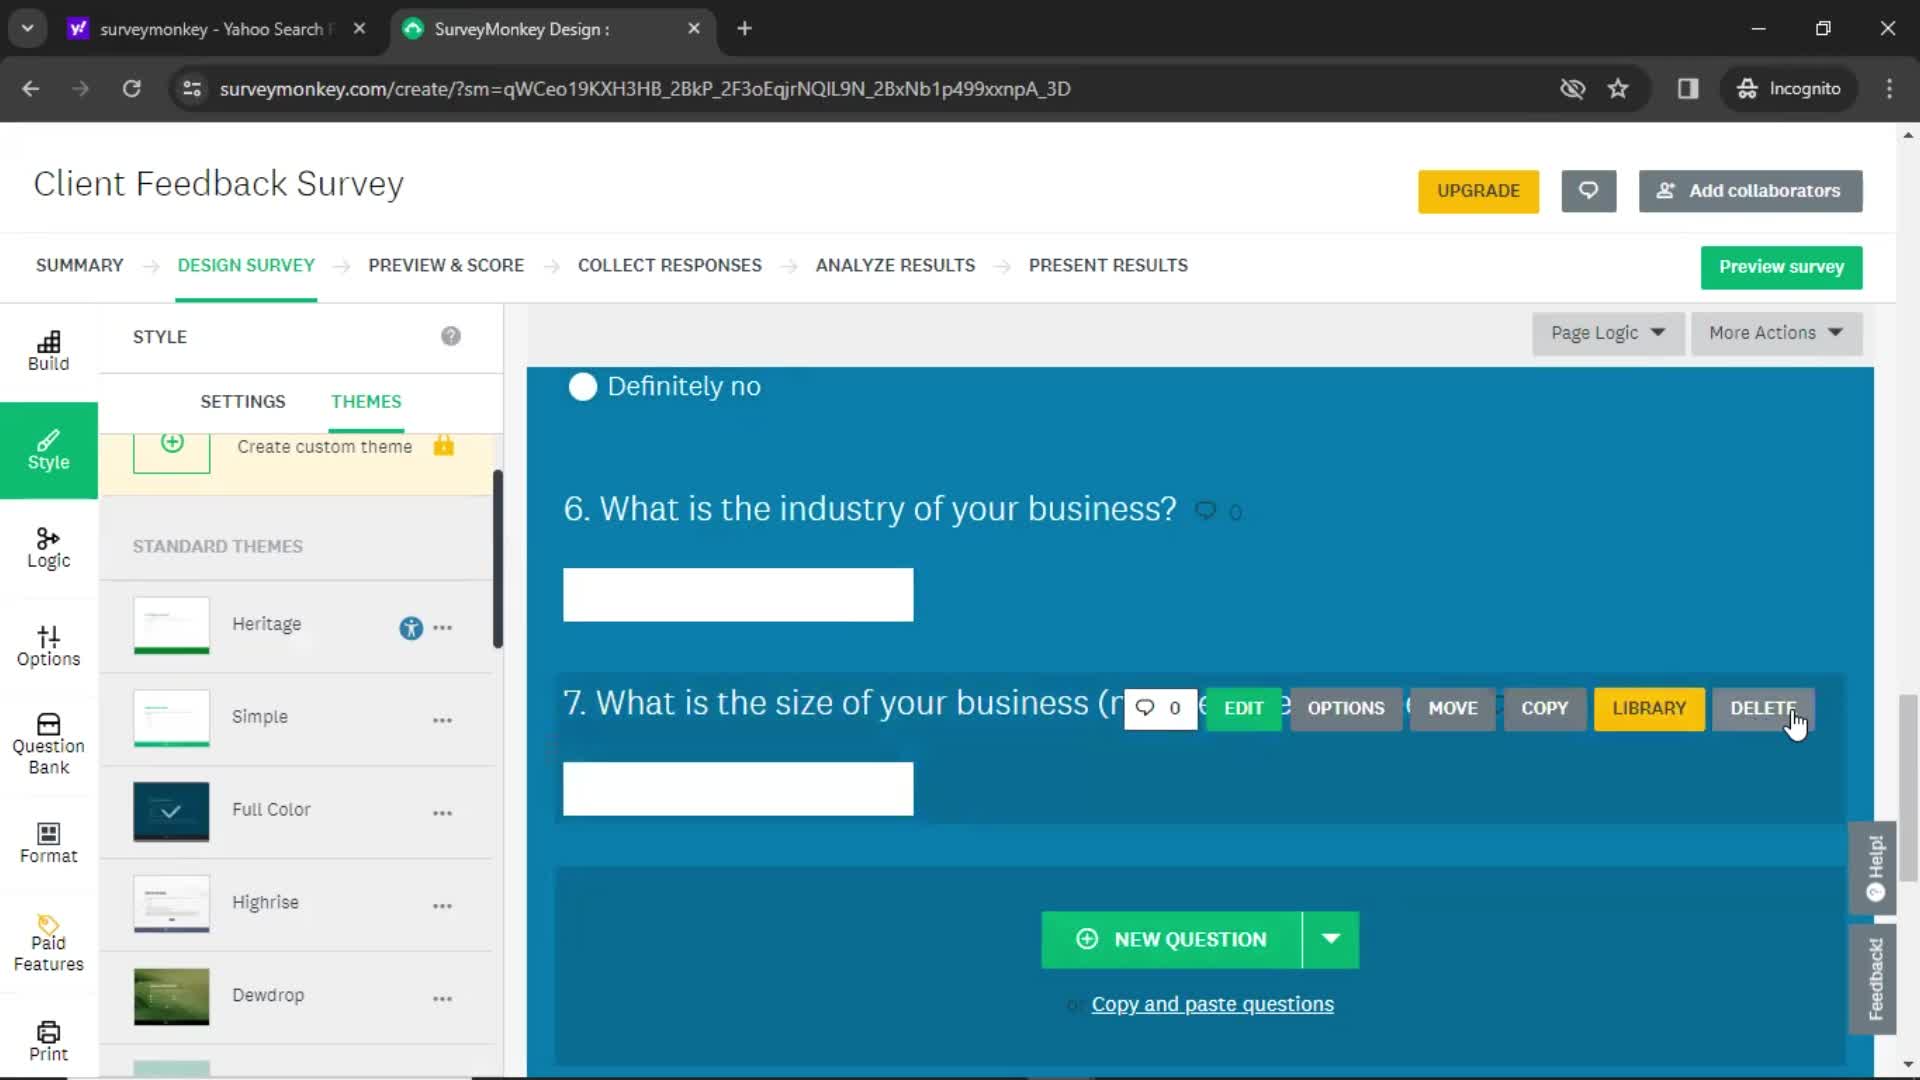Expand the NEW QUESTION dropdown arrow

pyautogui.click(x=1331, y=938)
